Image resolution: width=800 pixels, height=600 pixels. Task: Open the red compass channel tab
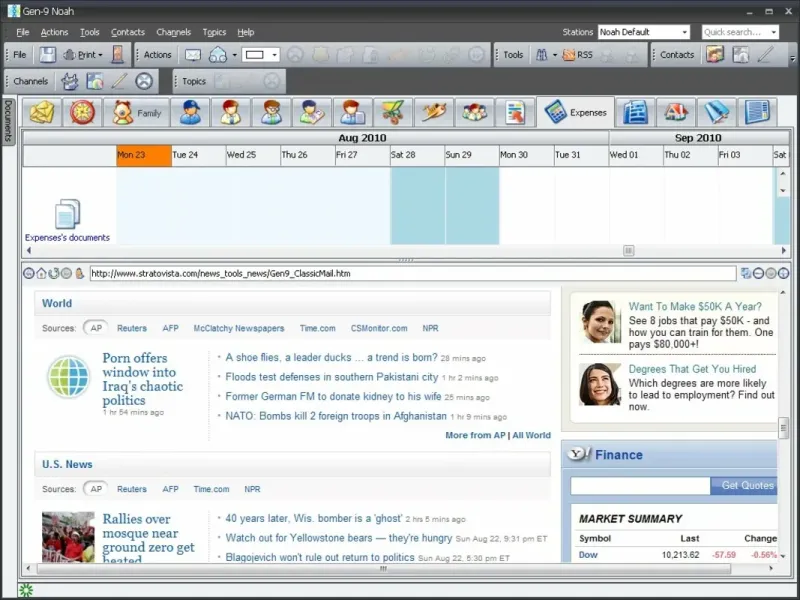(x=83, y=112)
